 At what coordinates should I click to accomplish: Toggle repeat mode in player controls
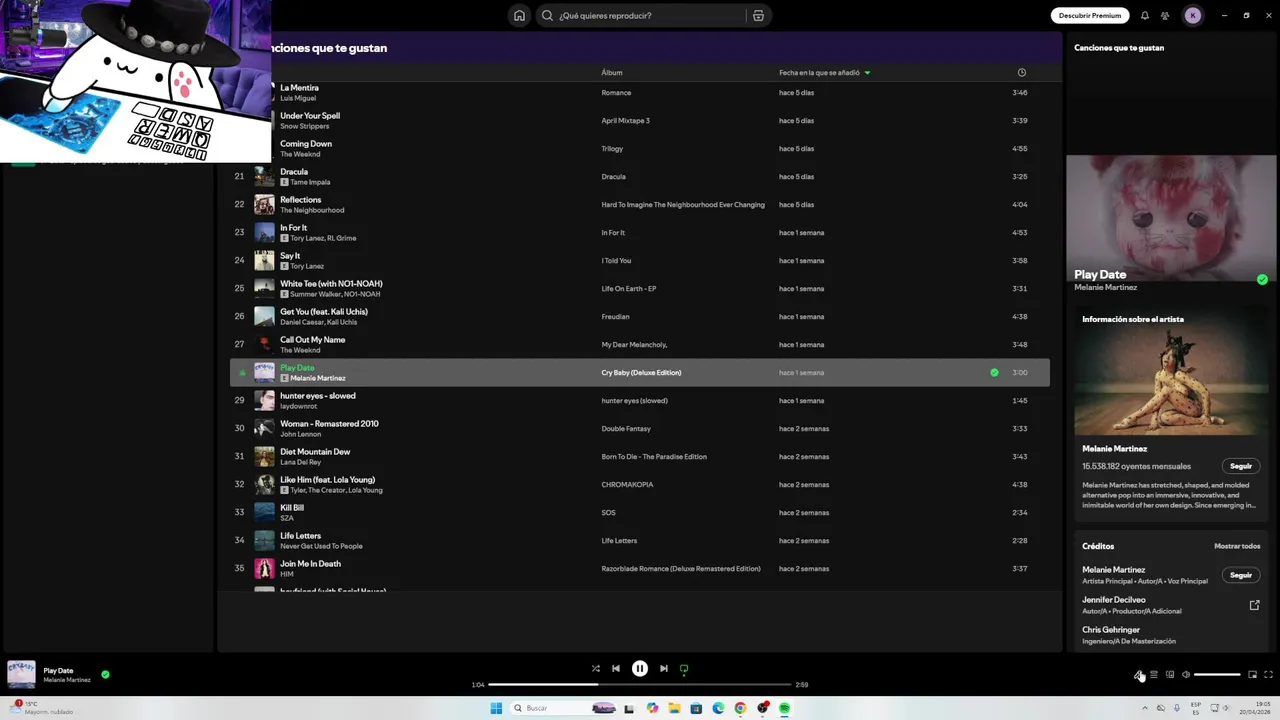tap(684, 668)
